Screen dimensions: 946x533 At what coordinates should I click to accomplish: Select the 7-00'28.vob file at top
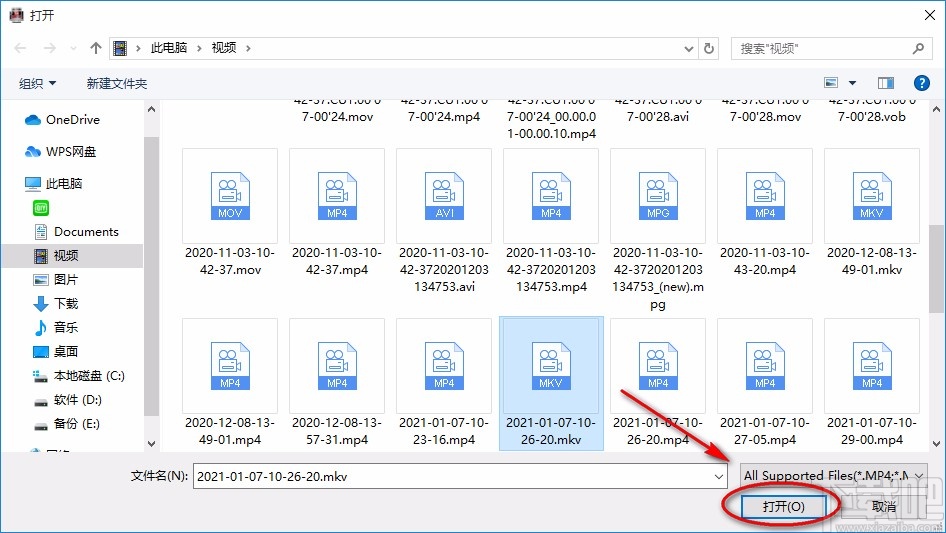(872, 112)
